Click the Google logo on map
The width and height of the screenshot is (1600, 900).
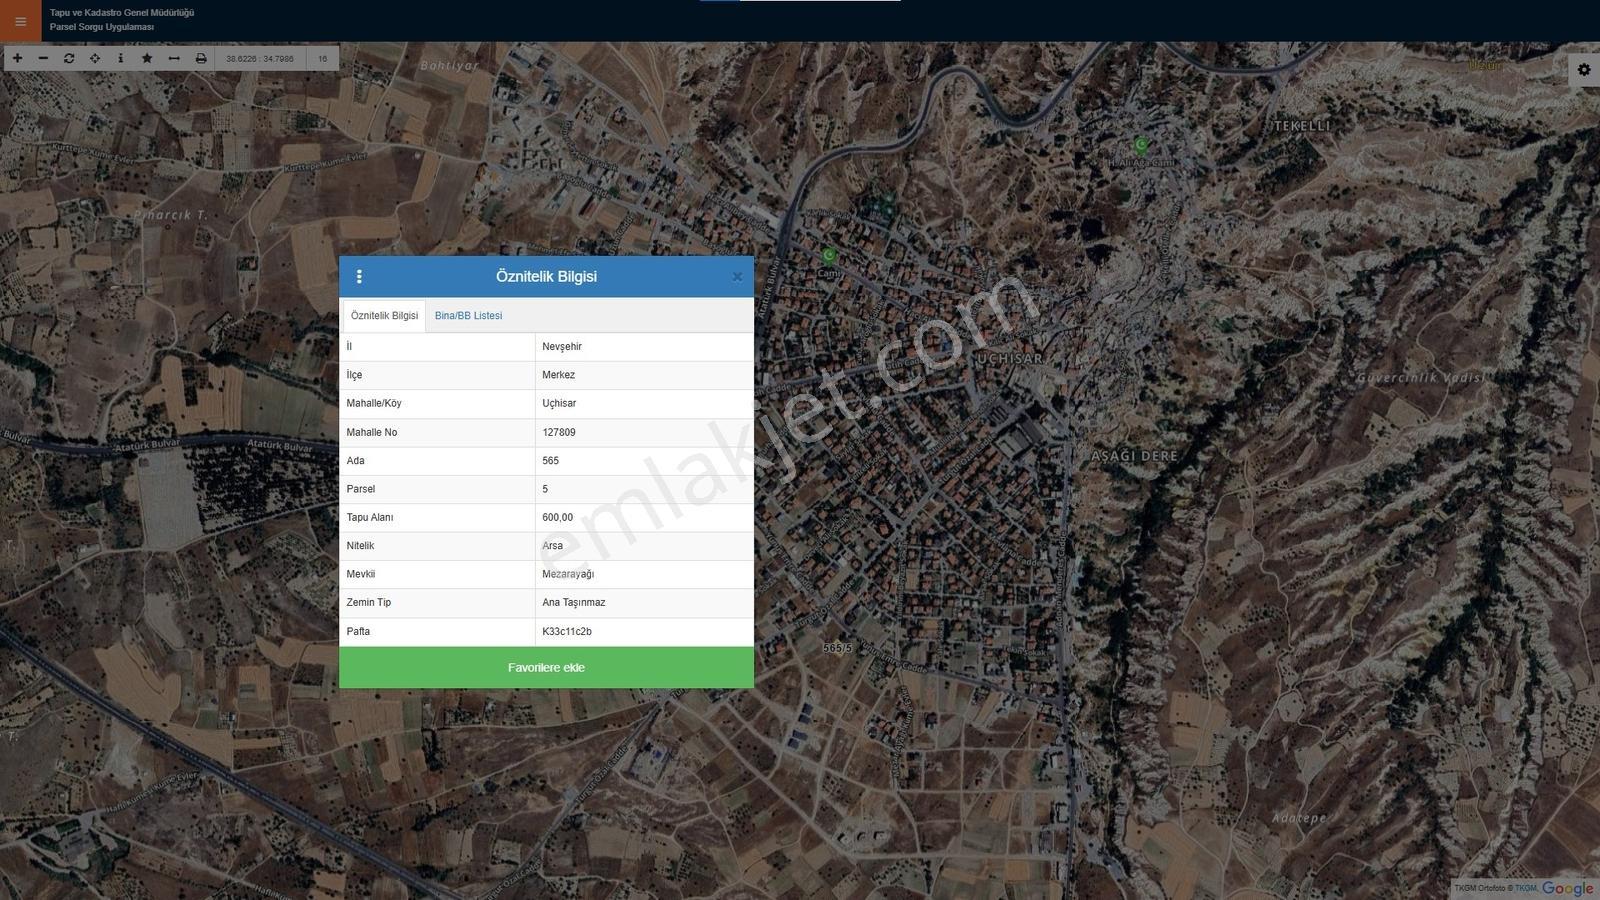(1567, 888)
